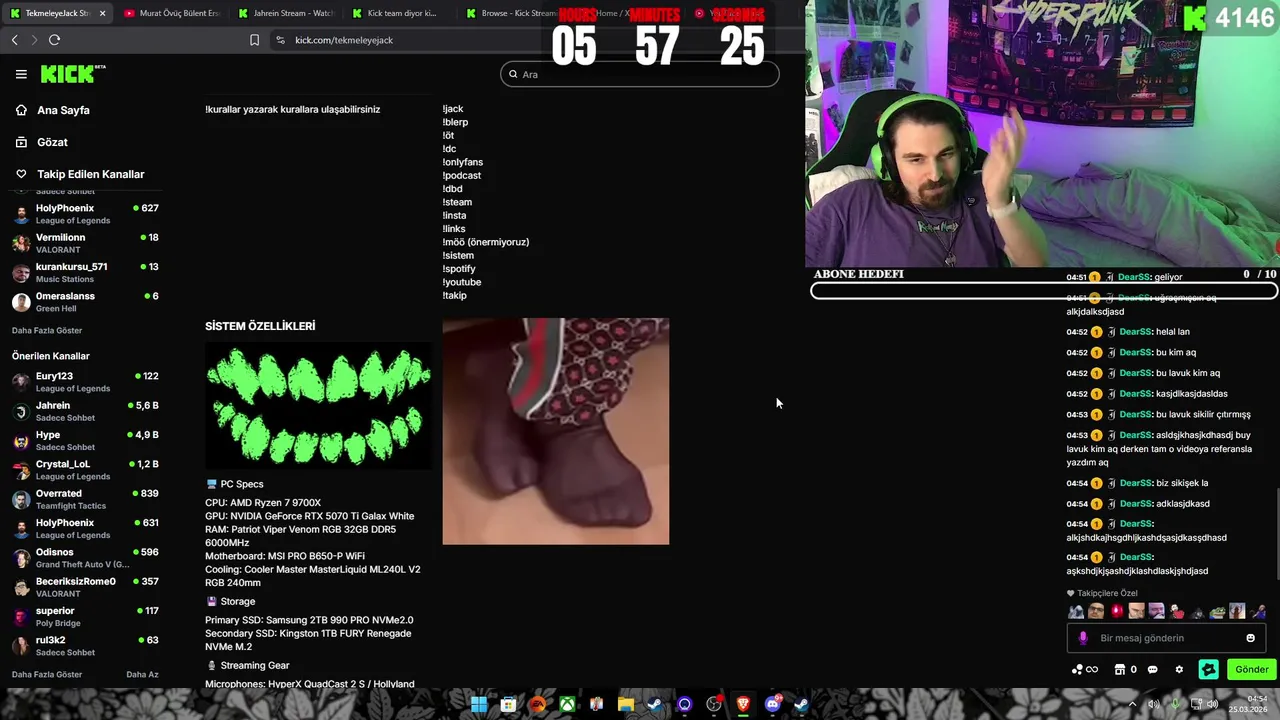Select the heart character emote
The image size is (1280, 720).
1177,611
